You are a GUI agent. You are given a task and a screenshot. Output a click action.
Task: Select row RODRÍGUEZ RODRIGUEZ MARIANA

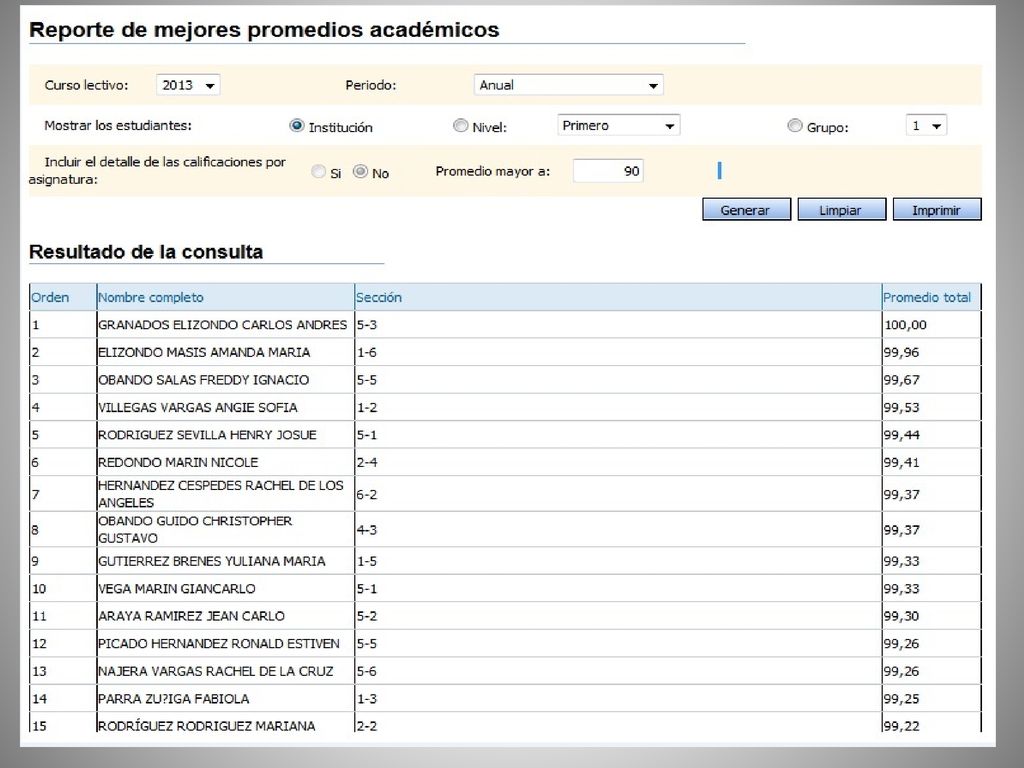(x=505, y=724)
